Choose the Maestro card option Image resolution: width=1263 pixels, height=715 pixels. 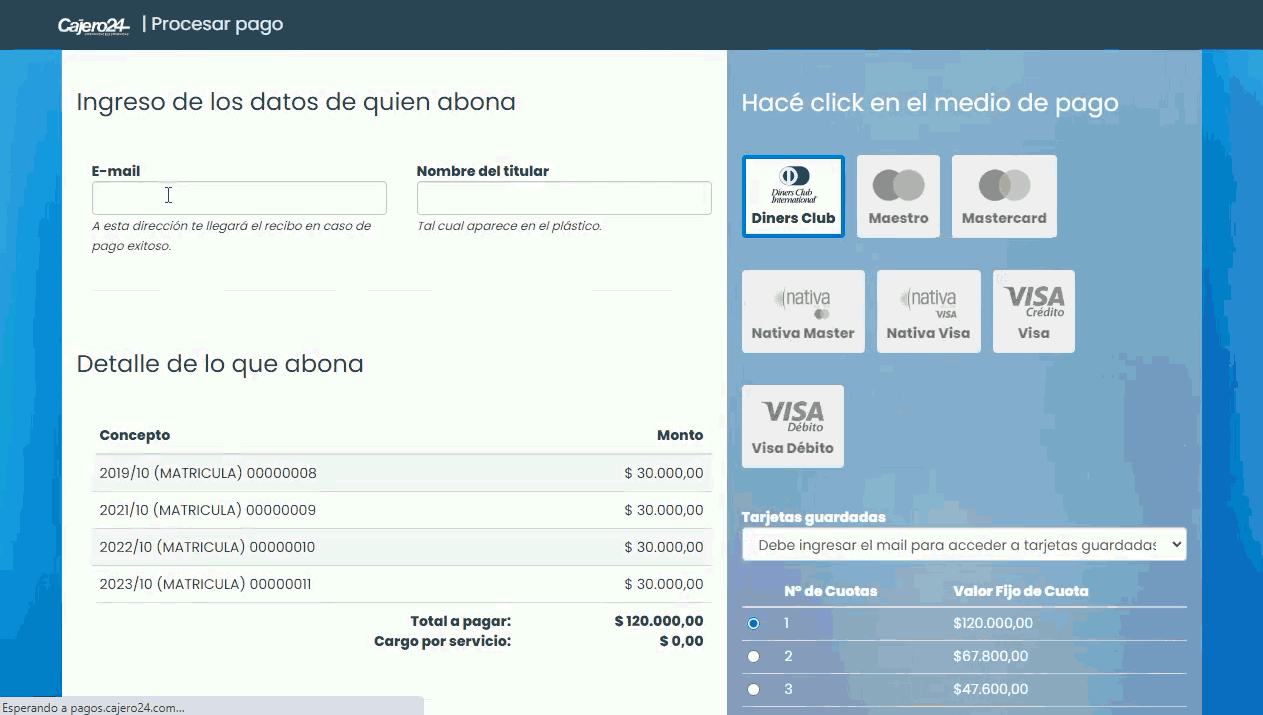click(898, 196)
